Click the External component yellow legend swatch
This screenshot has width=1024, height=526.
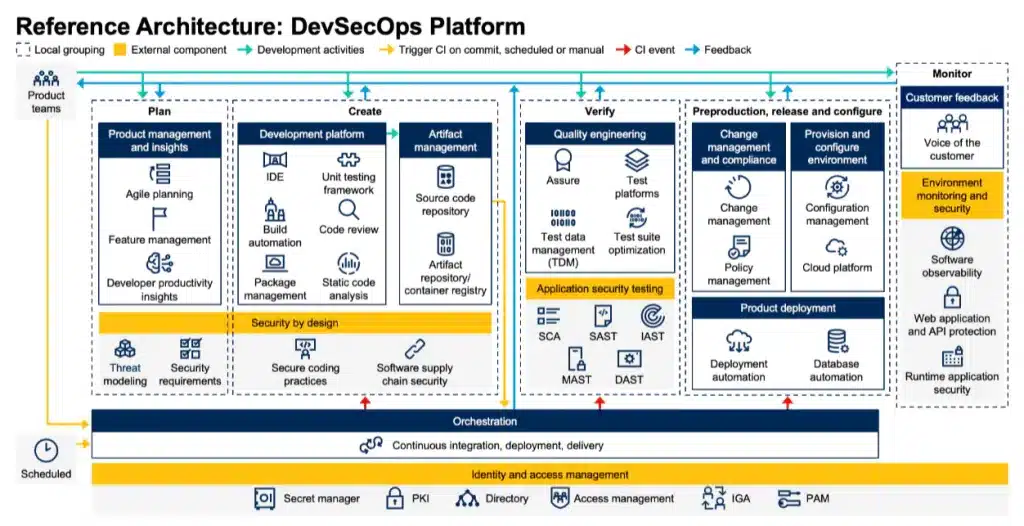pos(120,50)
